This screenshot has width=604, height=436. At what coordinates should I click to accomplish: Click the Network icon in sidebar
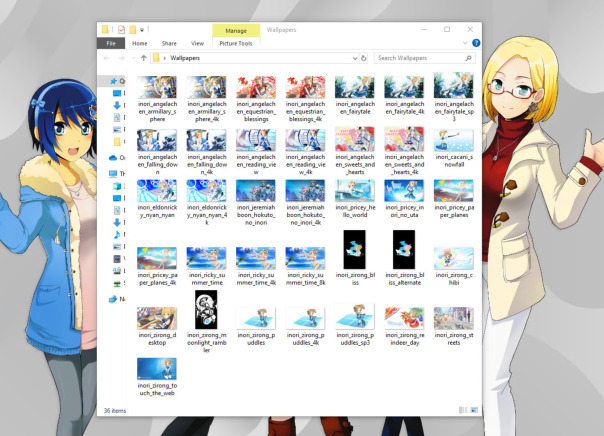coord(113,298)
